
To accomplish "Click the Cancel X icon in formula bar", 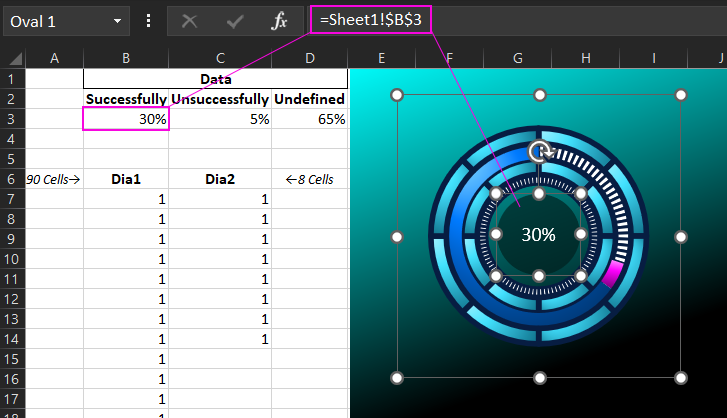I will point(190,20).
